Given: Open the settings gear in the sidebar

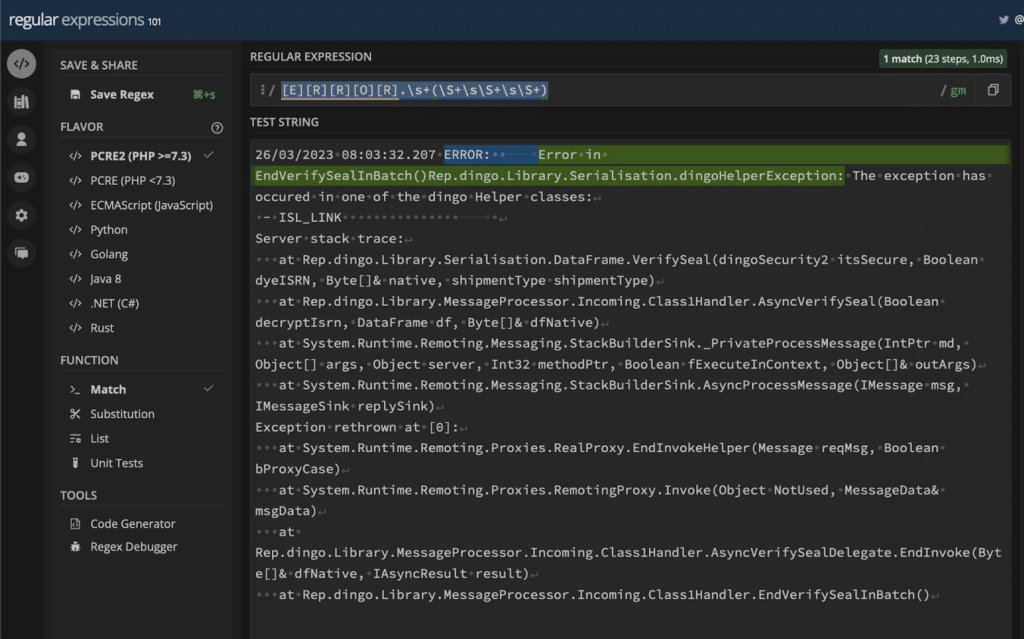Looking at the screenshot, I should click(x=21, y=215).
